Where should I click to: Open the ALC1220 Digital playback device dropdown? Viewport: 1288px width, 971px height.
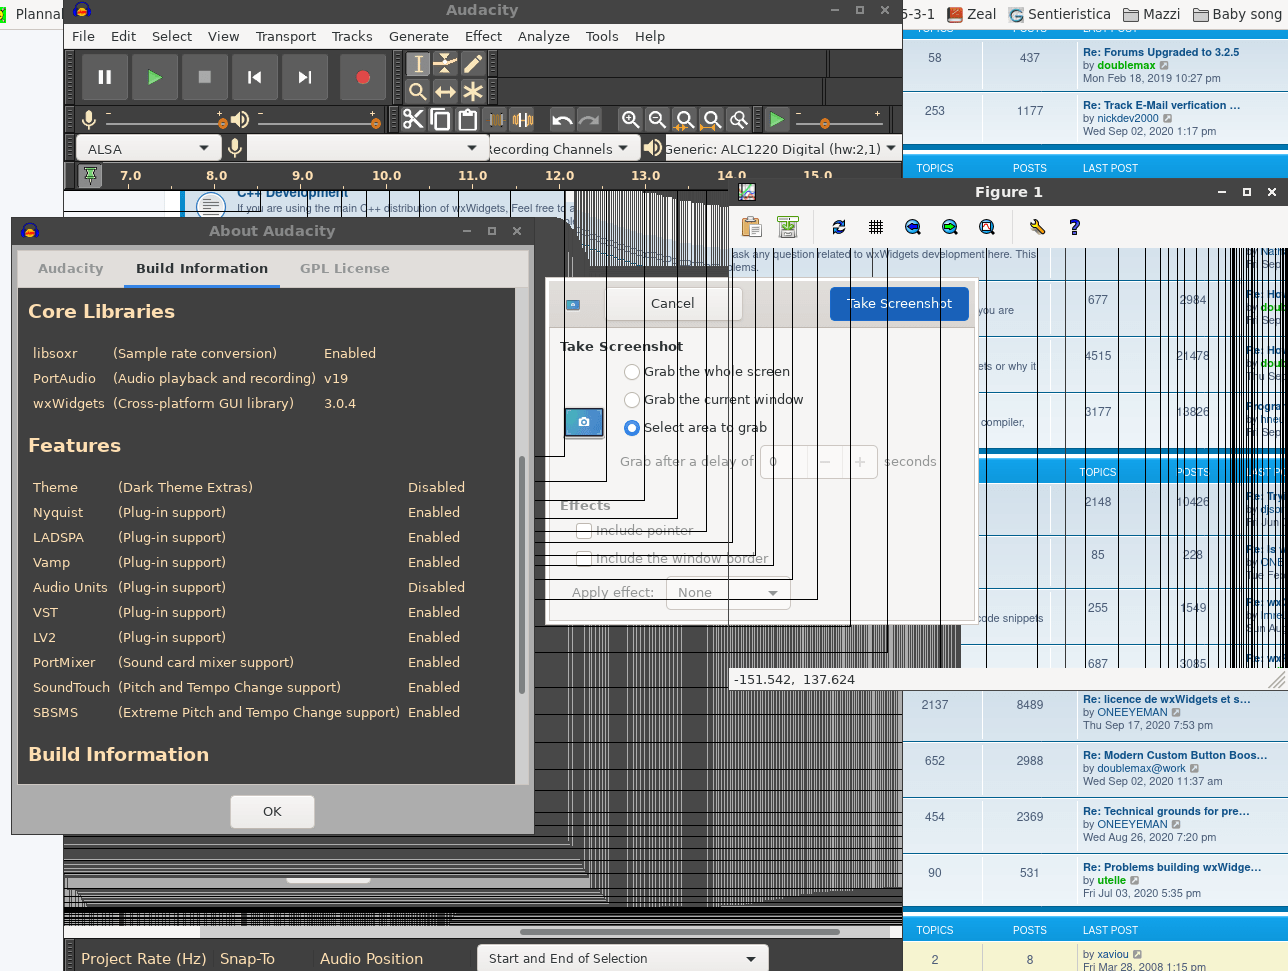(781, 149)
